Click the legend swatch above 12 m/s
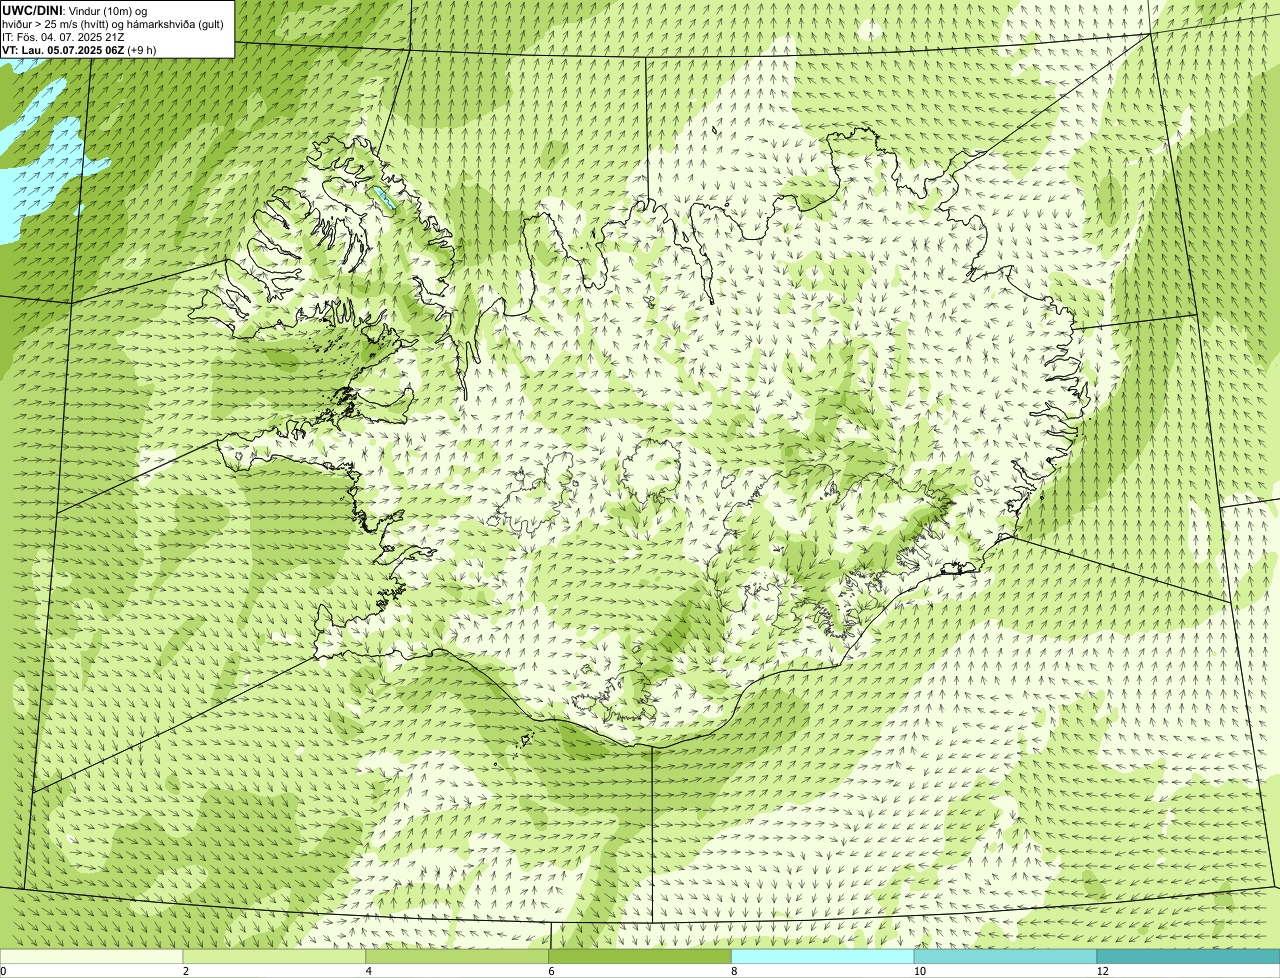The width and height of the screenshot is (1280, 978). coord(1189,956)
